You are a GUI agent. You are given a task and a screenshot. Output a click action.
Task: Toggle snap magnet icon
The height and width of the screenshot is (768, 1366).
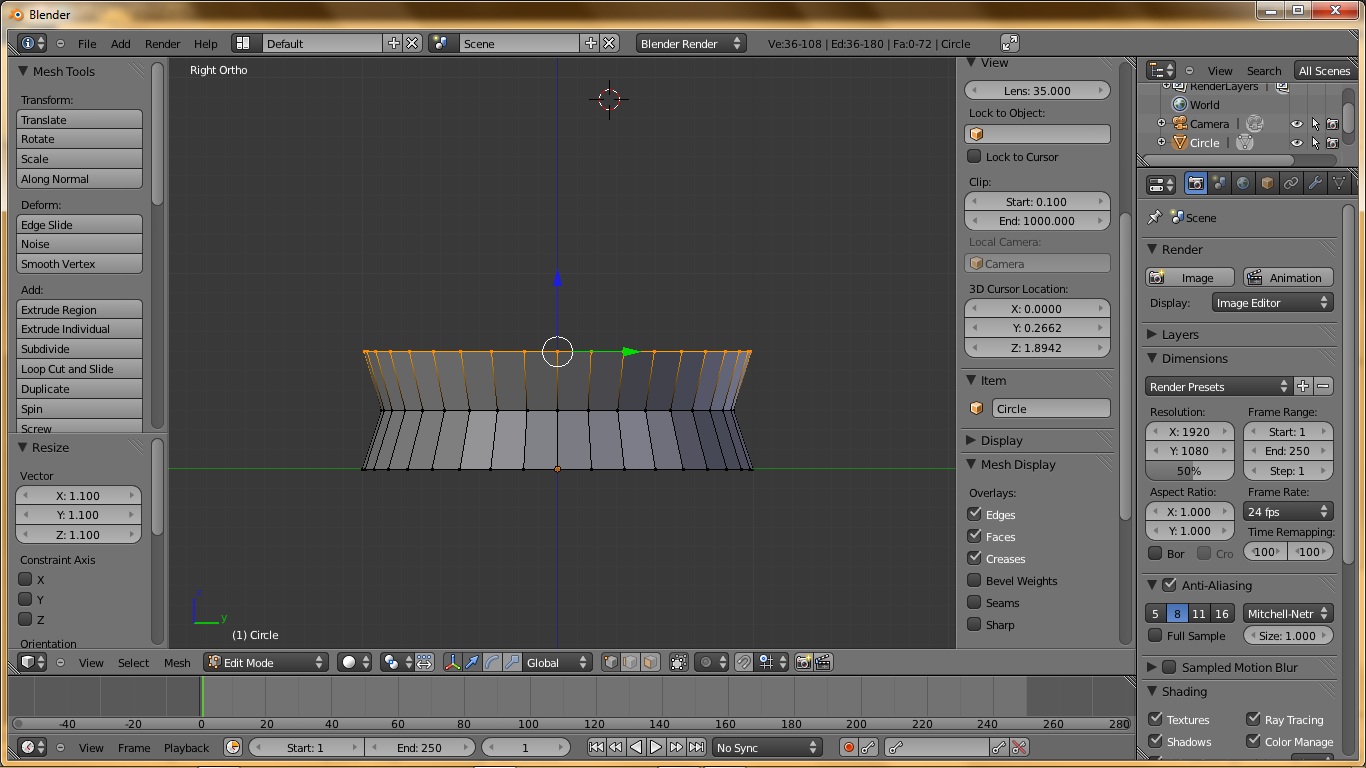click(743, 662)
